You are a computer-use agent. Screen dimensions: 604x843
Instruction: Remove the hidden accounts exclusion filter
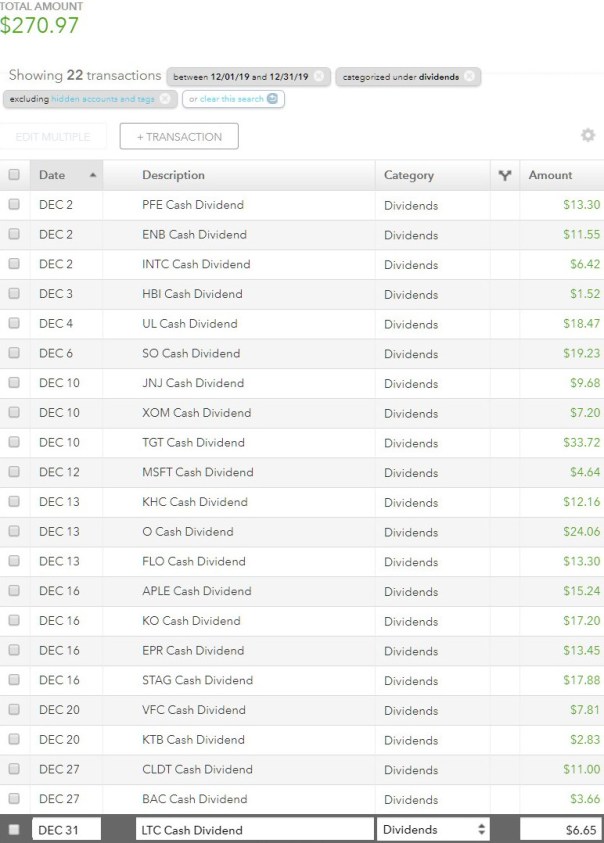[x=166, y=99]
